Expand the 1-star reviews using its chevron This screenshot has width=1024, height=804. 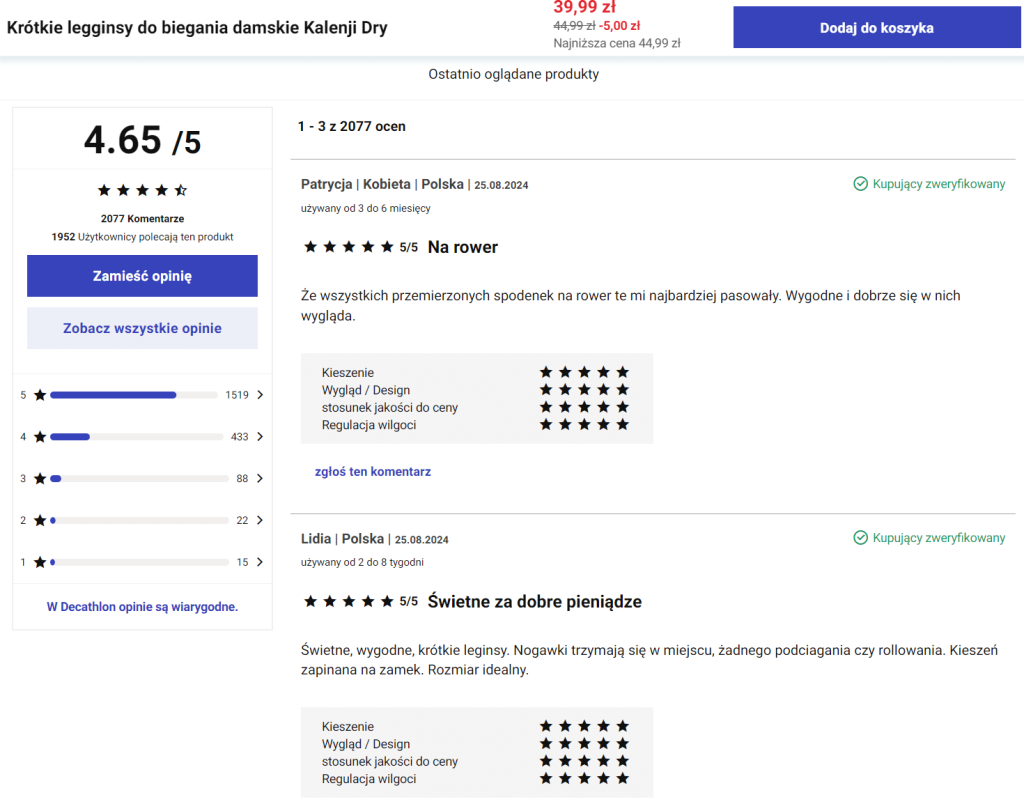coord(259,562)
